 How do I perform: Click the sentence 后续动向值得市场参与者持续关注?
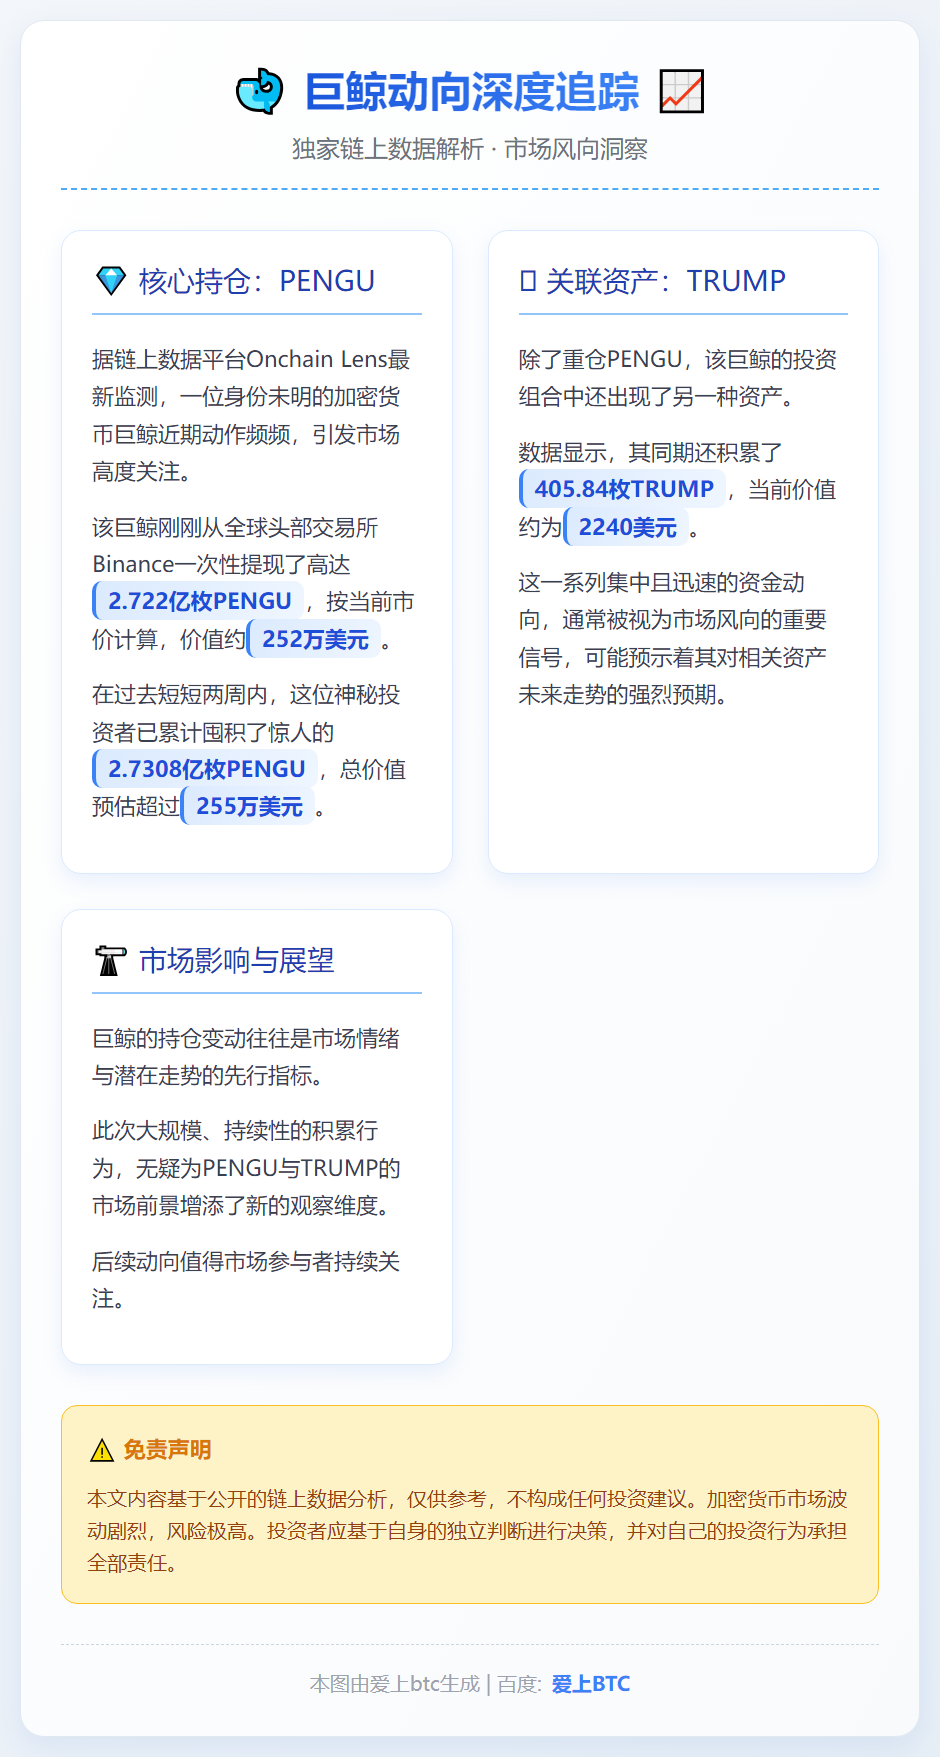click(246, 1280)
